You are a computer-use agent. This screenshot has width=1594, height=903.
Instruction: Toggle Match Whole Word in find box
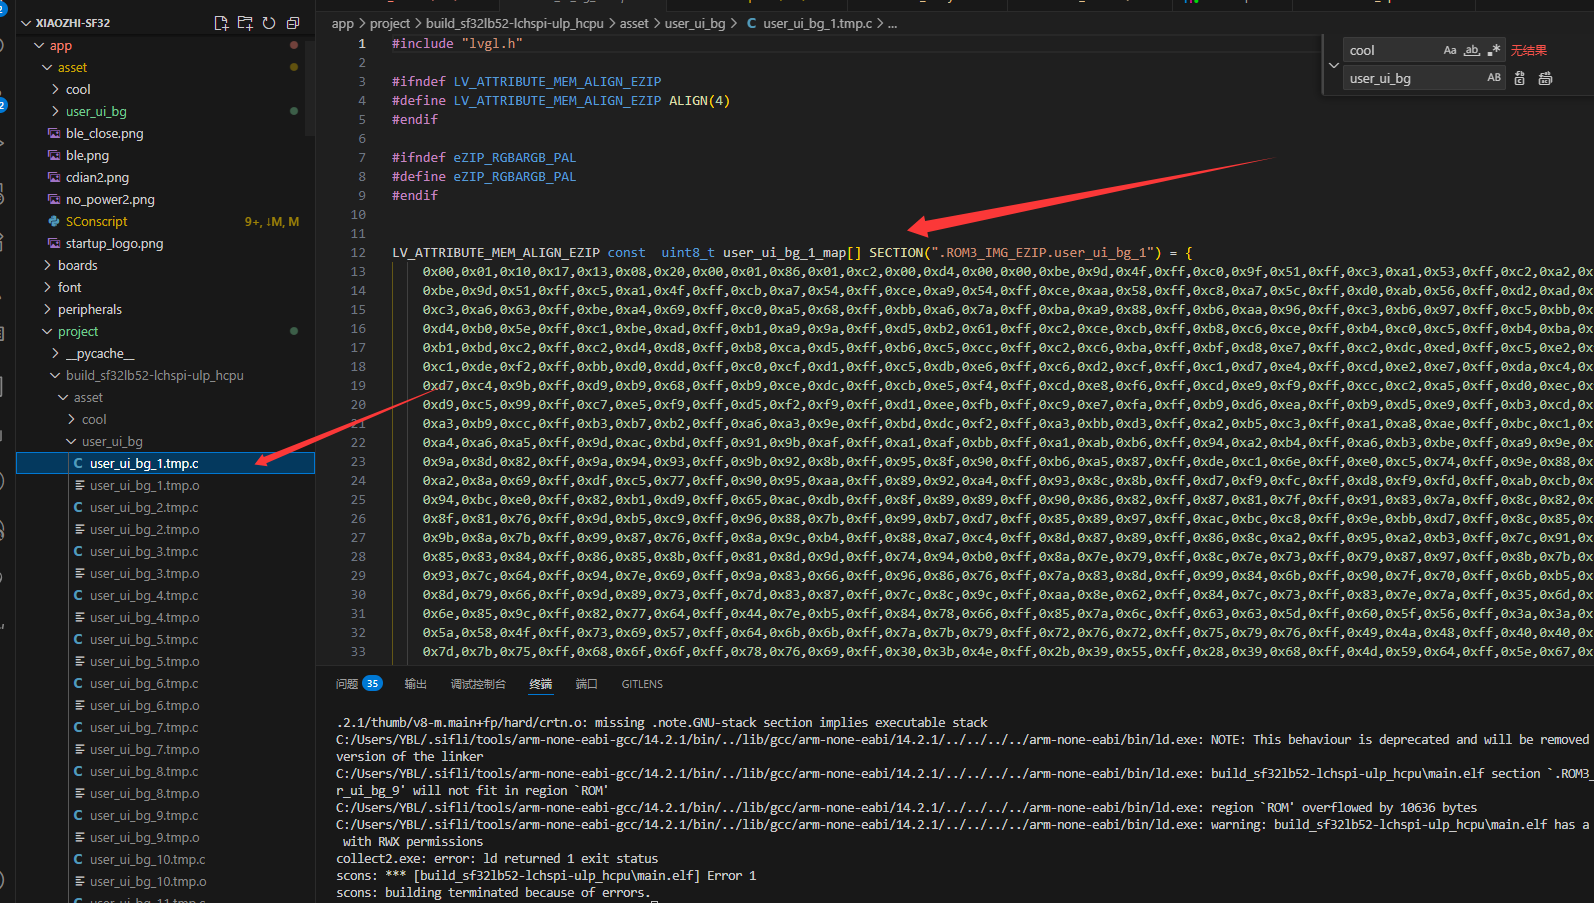(1472, 50)
